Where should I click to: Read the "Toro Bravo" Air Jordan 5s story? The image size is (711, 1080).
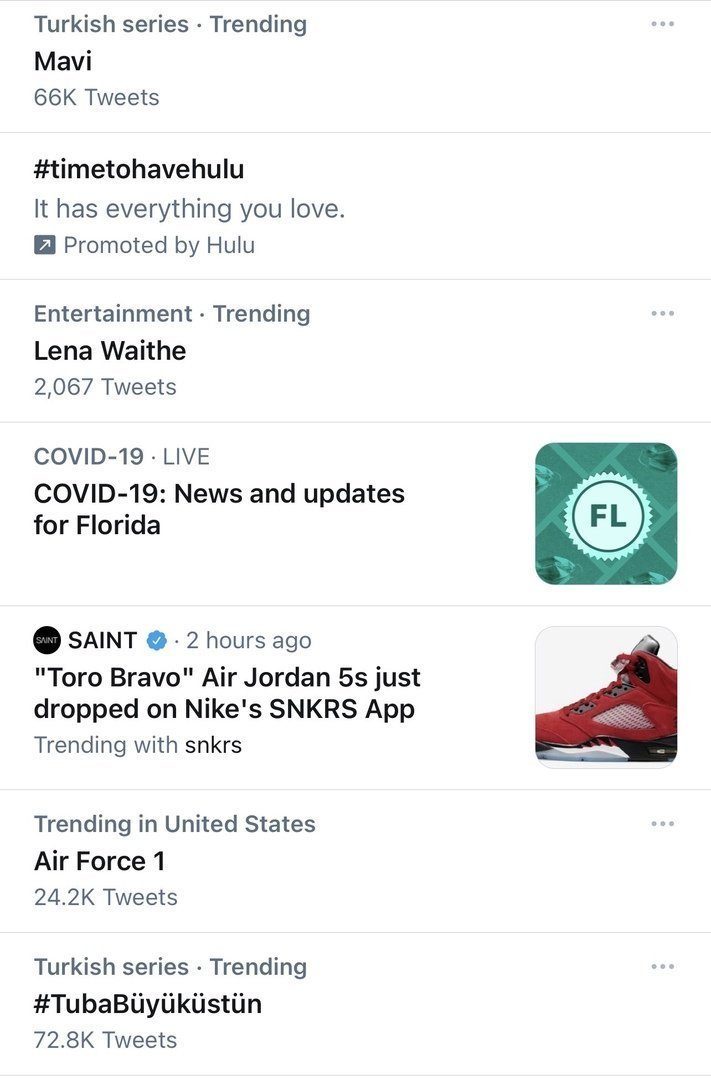227,693
